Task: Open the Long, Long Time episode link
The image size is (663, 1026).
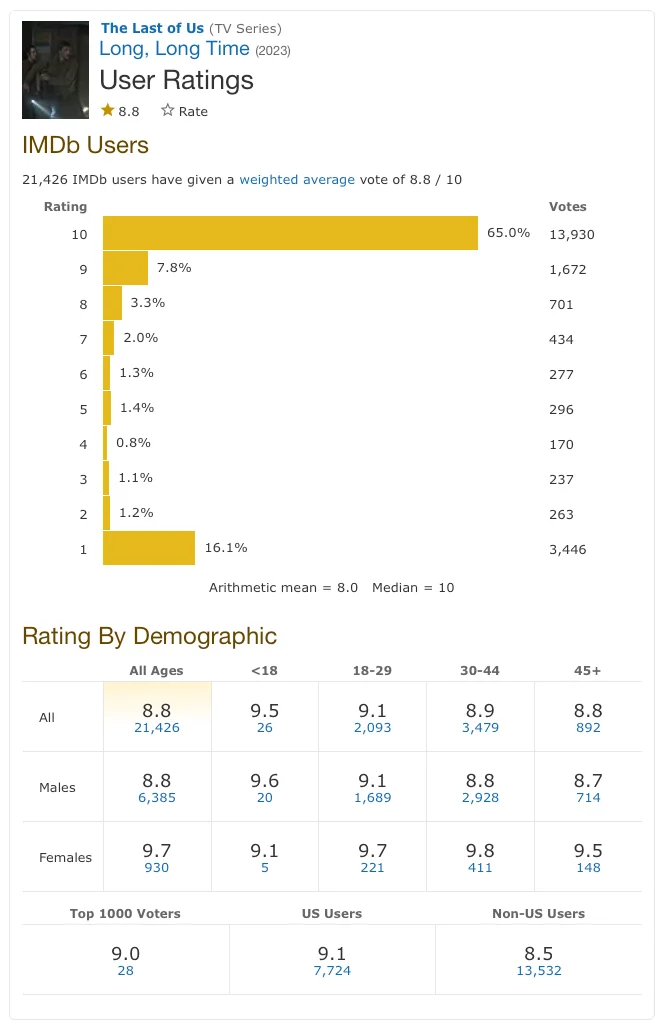Action: [175, 49]
